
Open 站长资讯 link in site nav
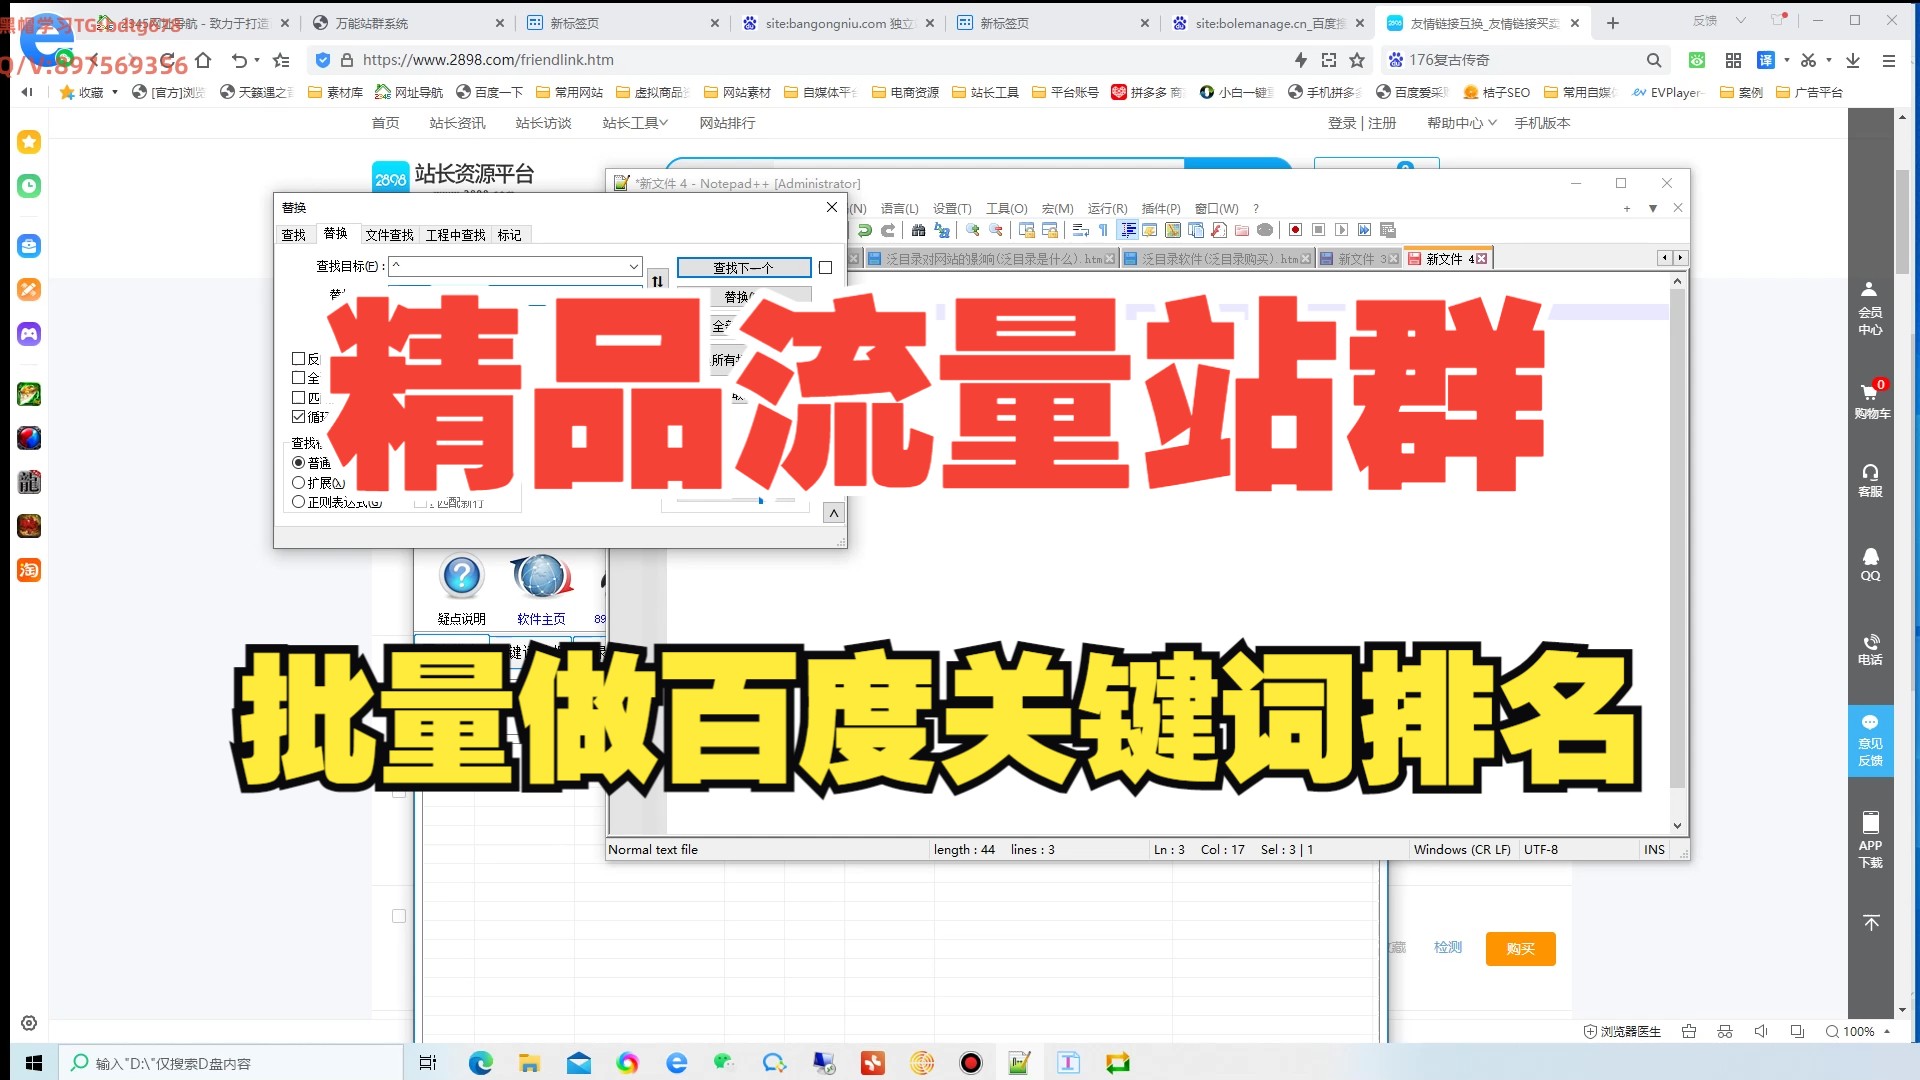click(x=457, y=123)
